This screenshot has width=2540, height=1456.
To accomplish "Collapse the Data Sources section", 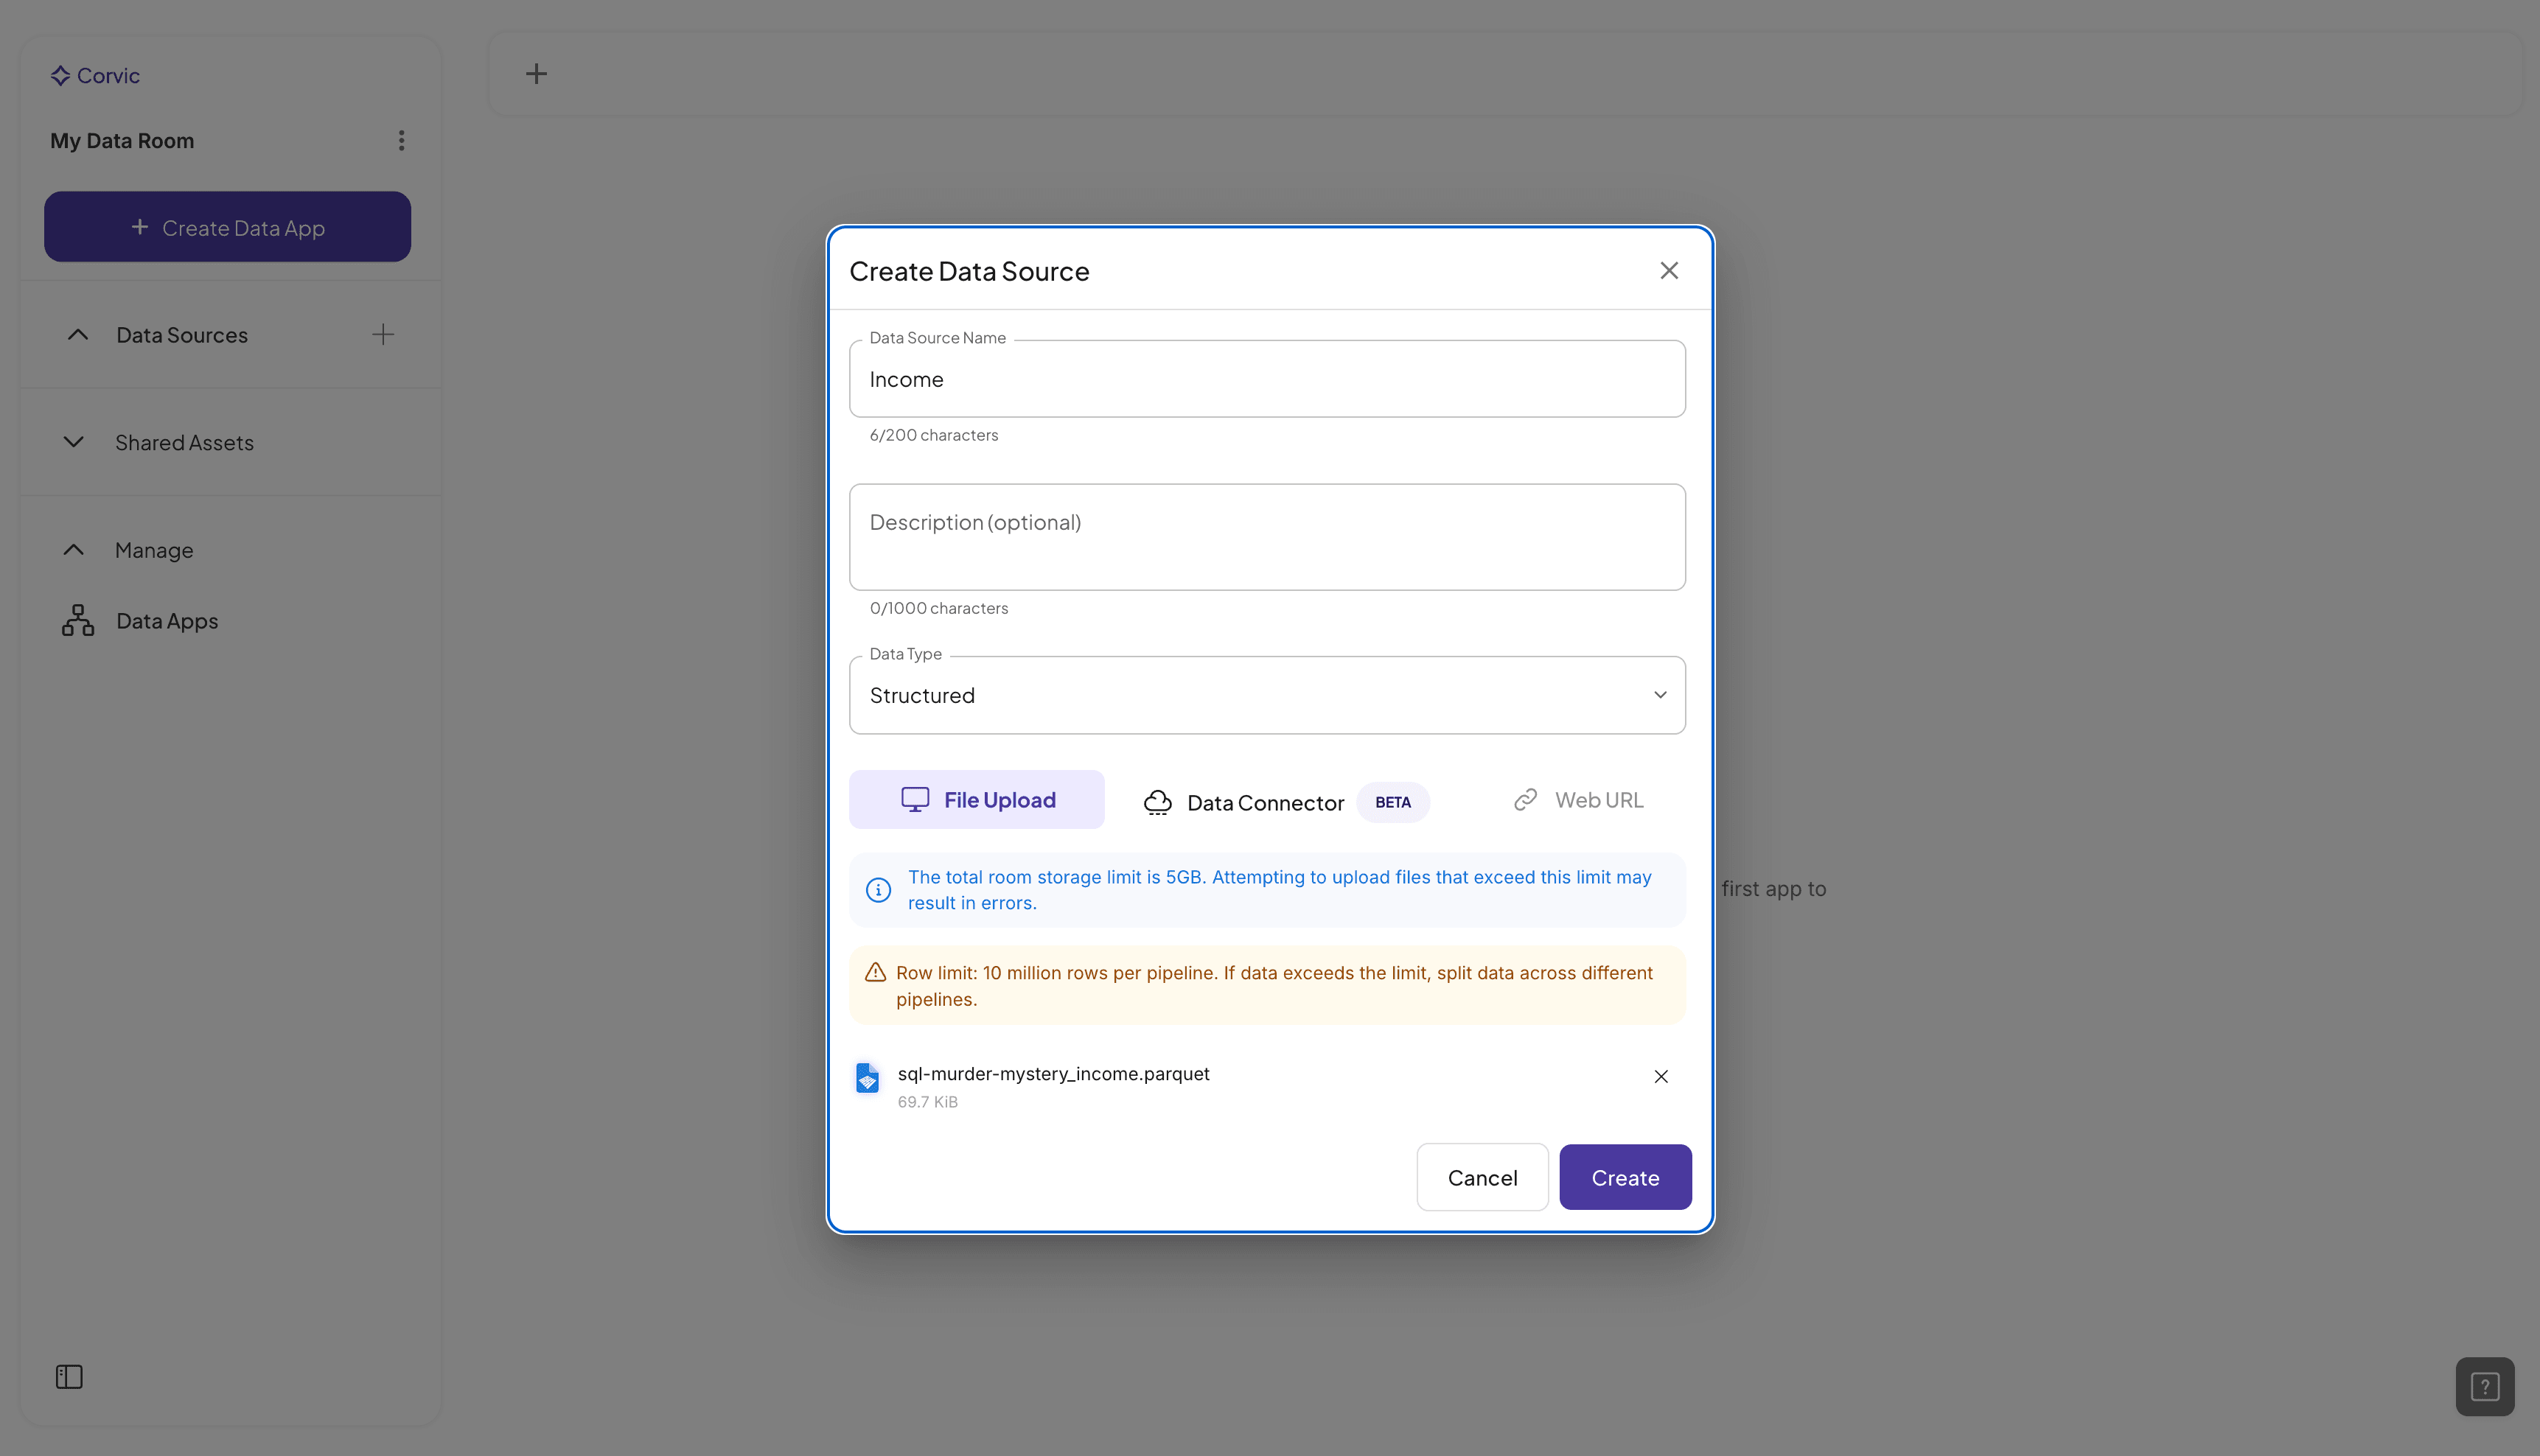I will (x=78, y=335).
